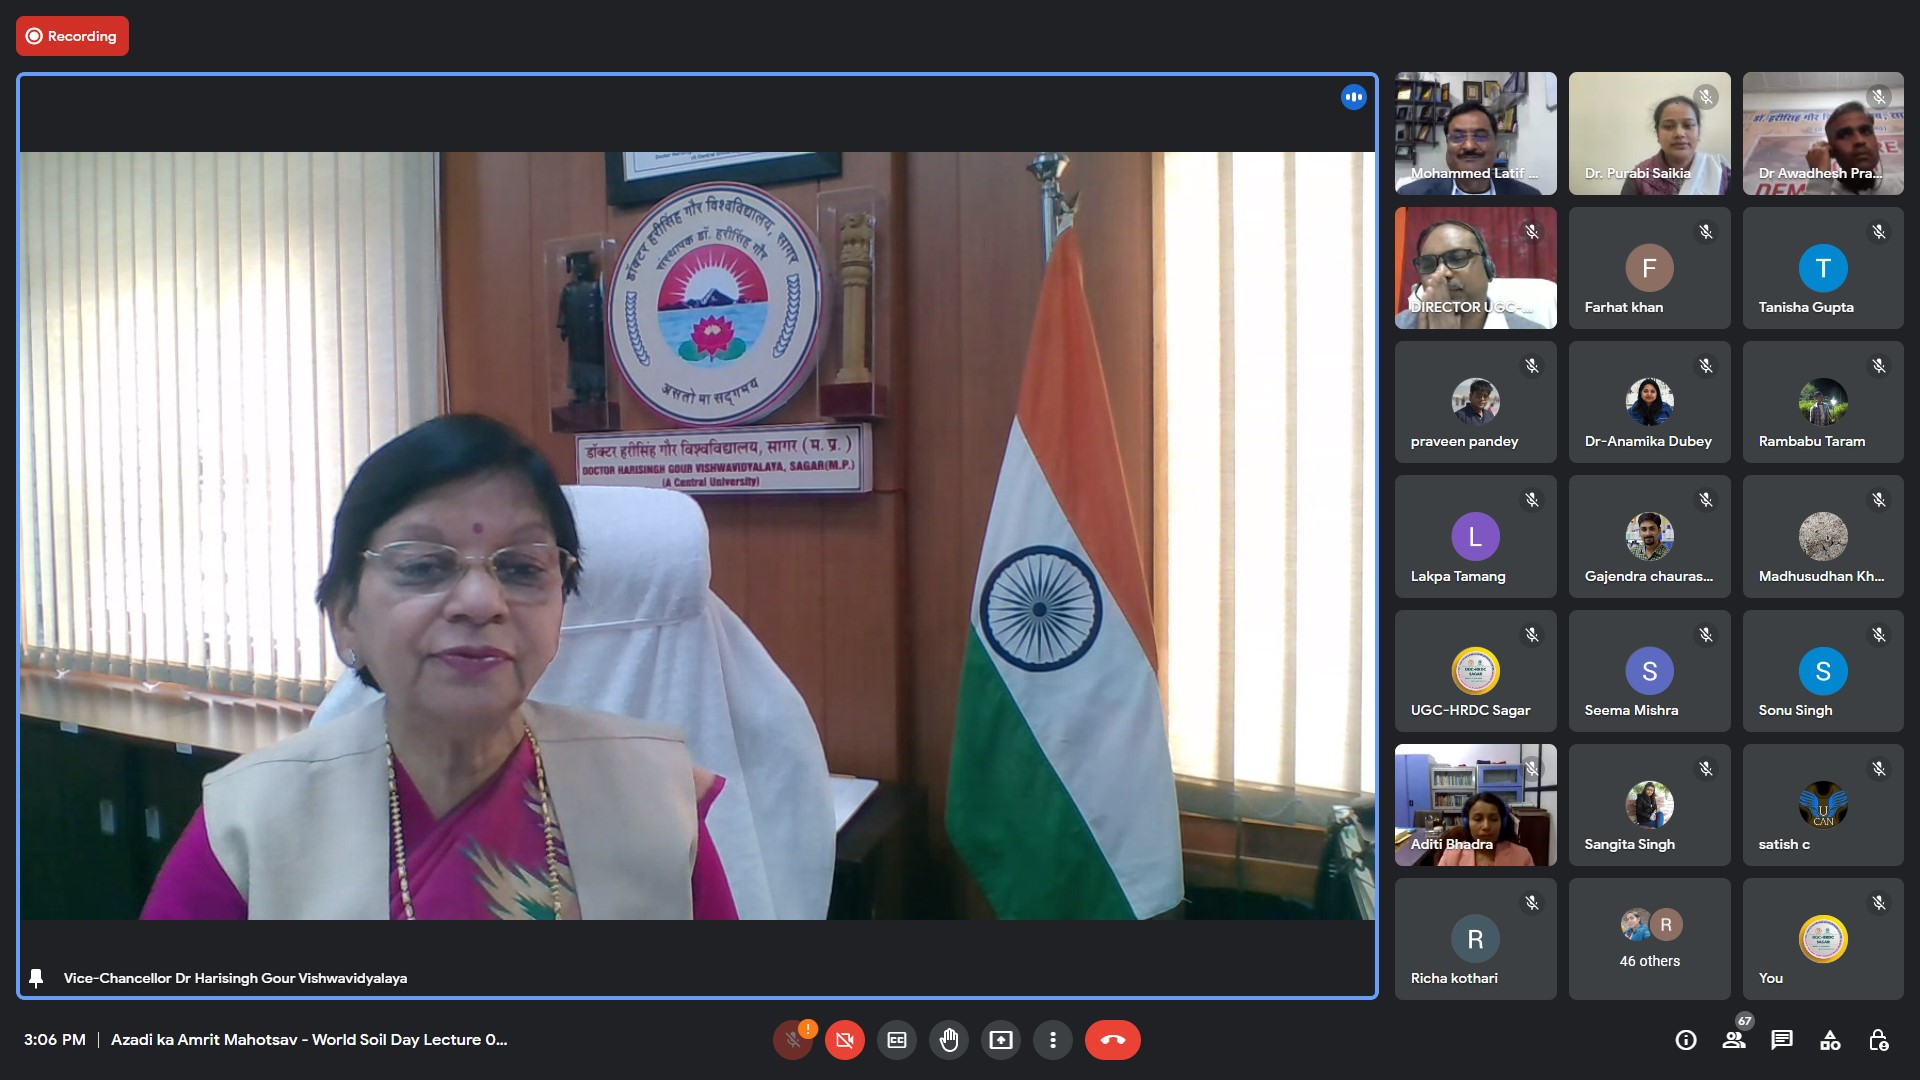
Task: Expand the truncated meeting title in the bottom bar
Action: pyautogui.click(x=309, y=1040)
